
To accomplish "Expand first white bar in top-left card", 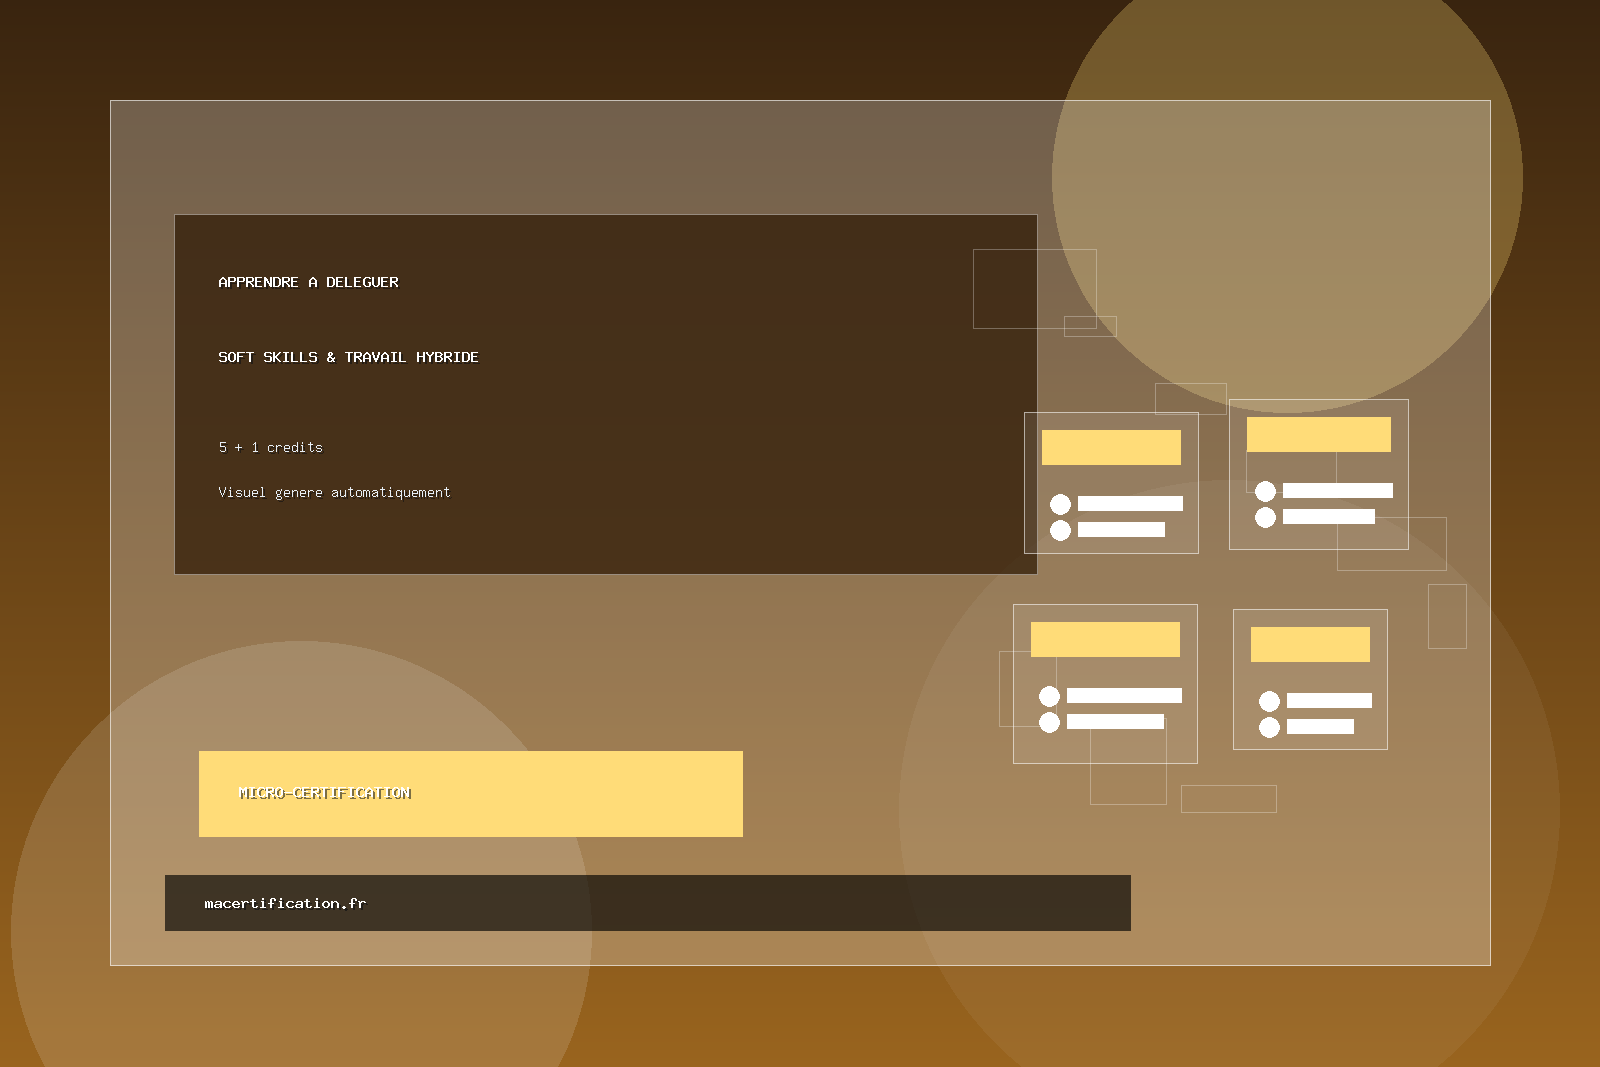I will point(1130,504).
